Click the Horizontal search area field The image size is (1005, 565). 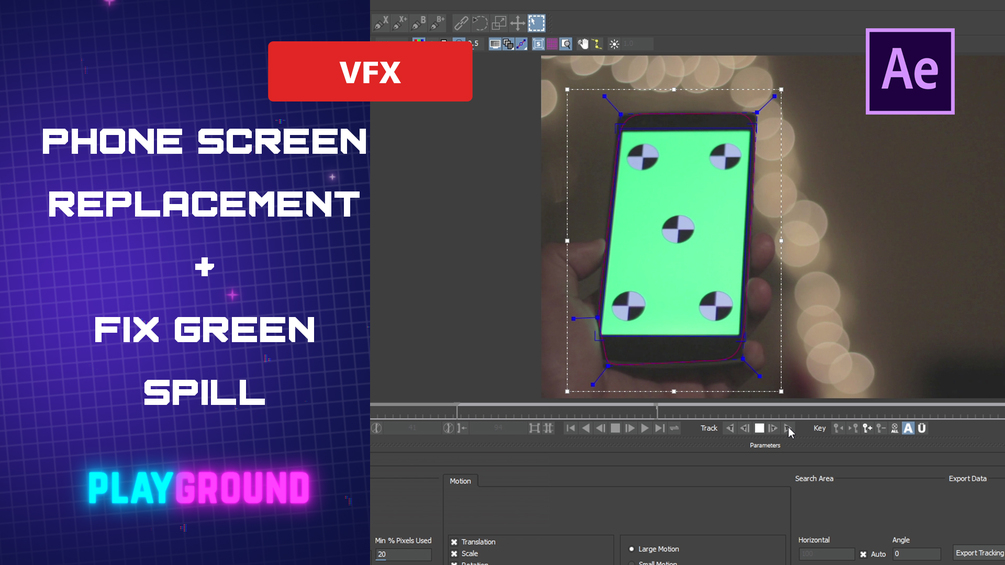point(826,554)
